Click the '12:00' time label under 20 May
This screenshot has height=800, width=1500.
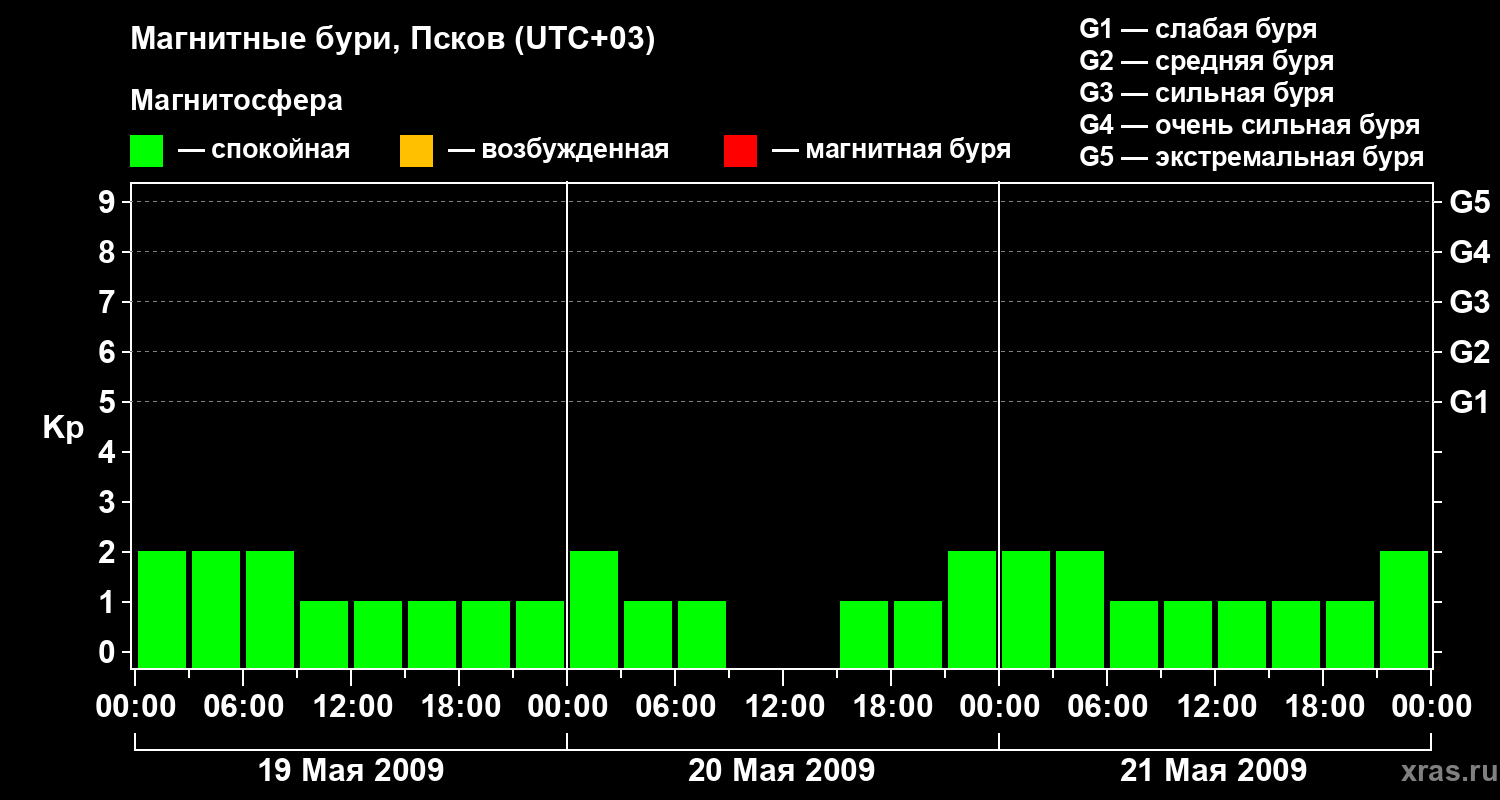click(783, 707)
